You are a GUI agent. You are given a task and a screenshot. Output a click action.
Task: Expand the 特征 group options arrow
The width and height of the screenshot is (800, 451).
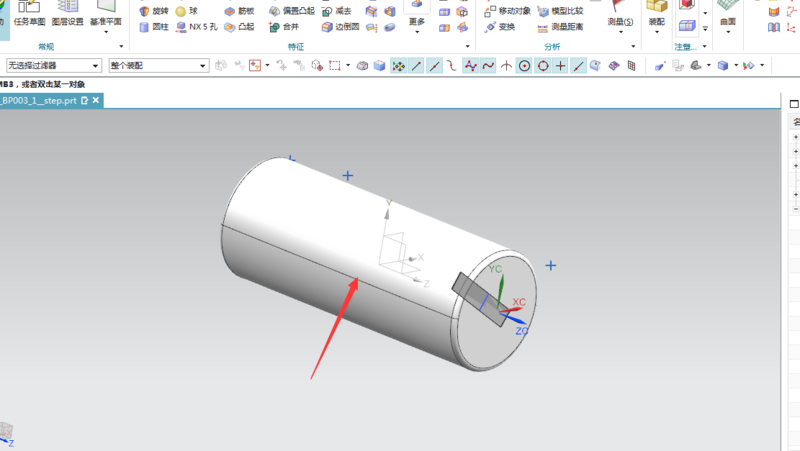coord(467,46)
